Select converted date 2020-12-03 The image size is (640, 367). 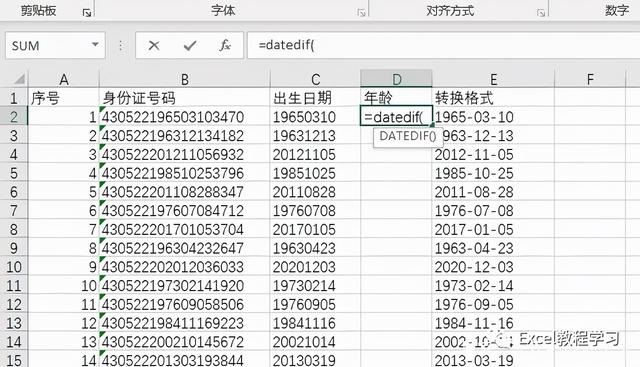(x=493, y=267)
